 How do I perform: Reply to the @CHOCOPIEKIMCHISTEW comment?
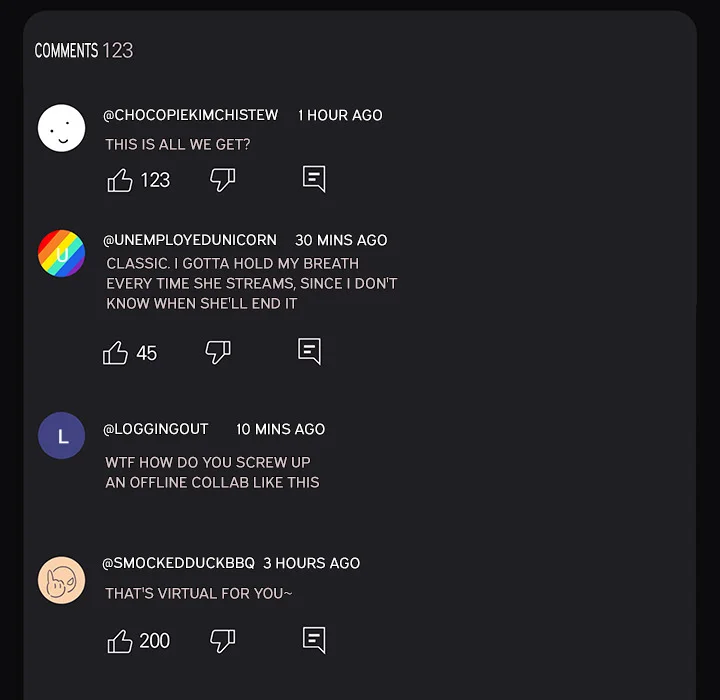[314, 179]
